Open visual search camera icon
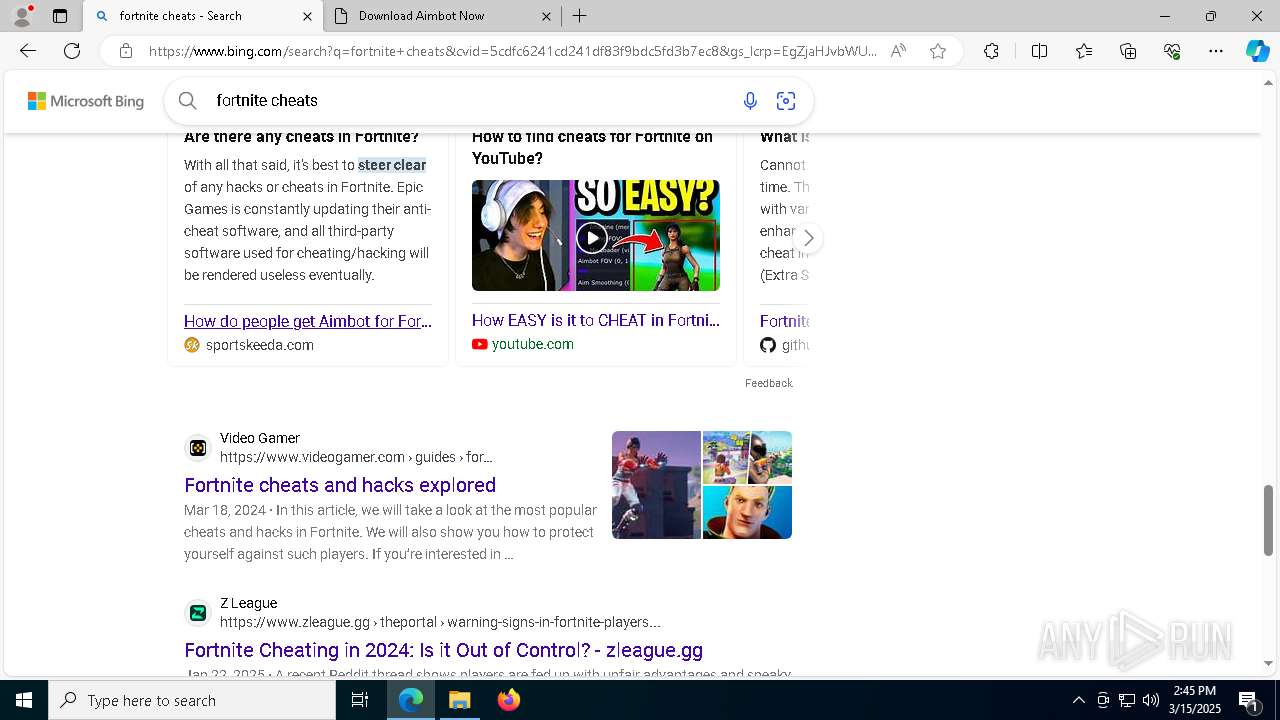 (786, 100)
